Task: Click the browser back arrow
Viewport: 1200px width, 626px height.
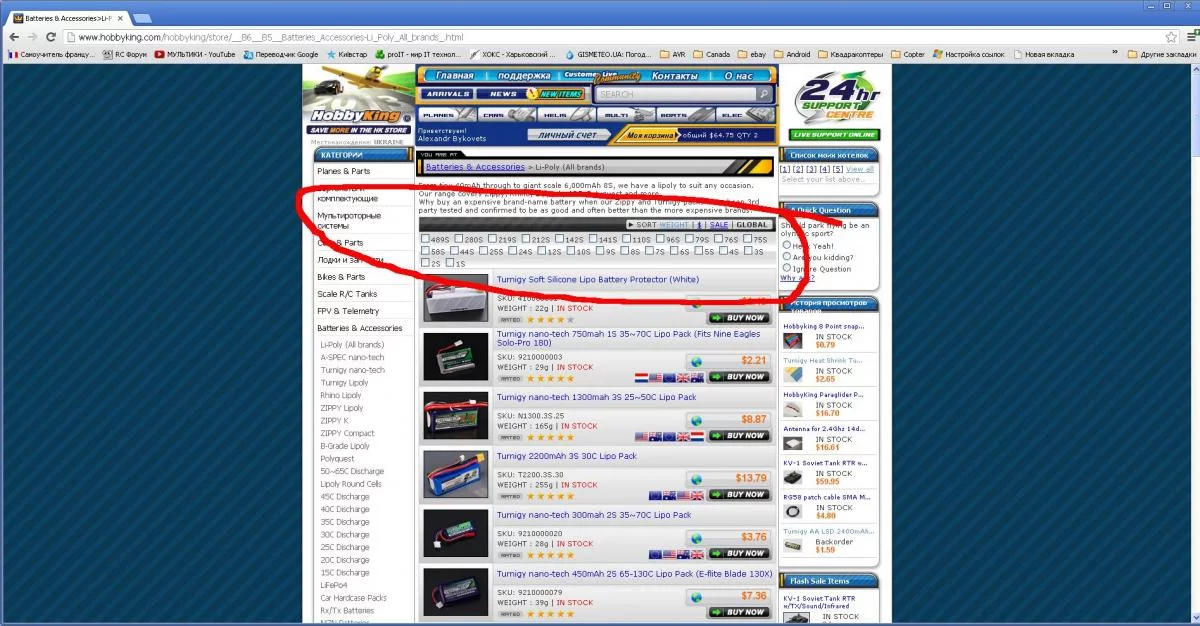Action: point(14,37)
